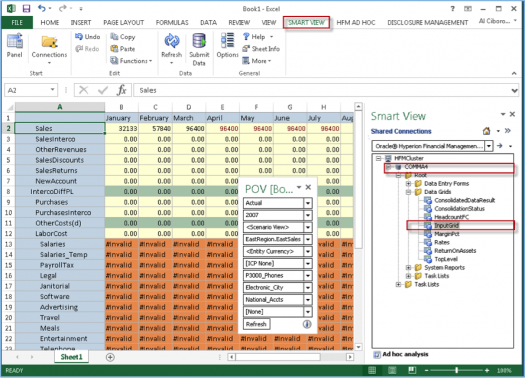
Task: Switch to Page Layout view in status bar
Action: 392,370
